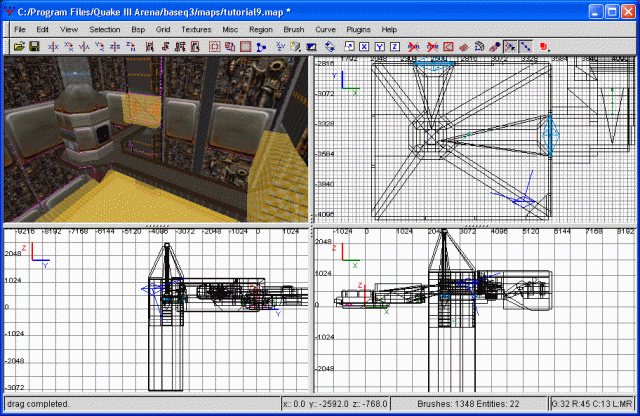Open the File menu
The height and width of the screenshot is (416, 640).
20,29
